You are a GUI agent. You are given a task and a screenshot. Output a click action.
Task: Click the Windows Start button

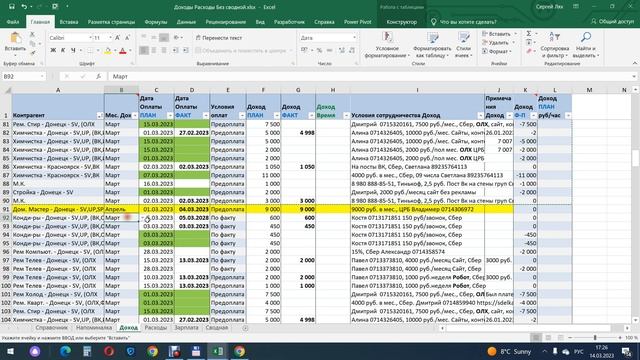[x=10, y=351]
